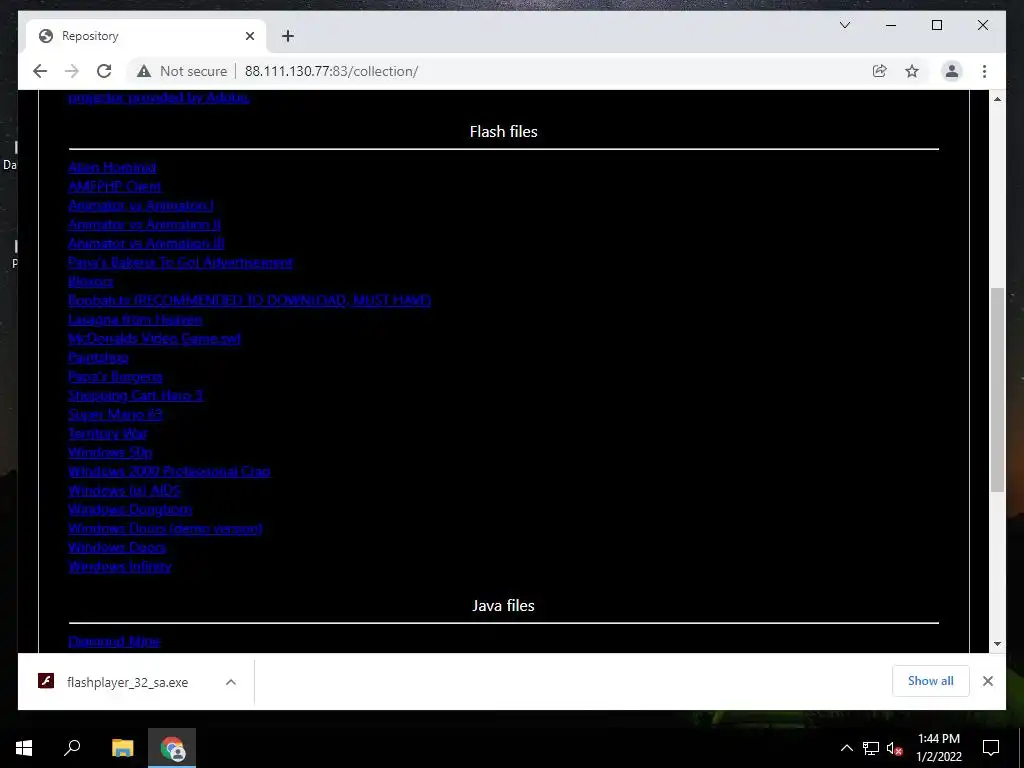Open Papa's Bakeria To Go Advertisement link

[x=180, y=262]
